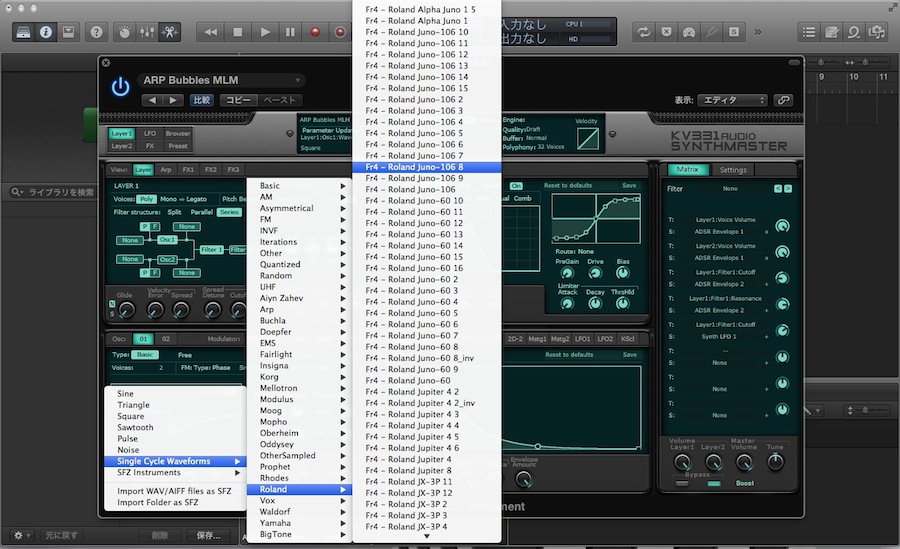
Task: Open the Browser button in Synthmaster
Action: (x=178, y=133)
